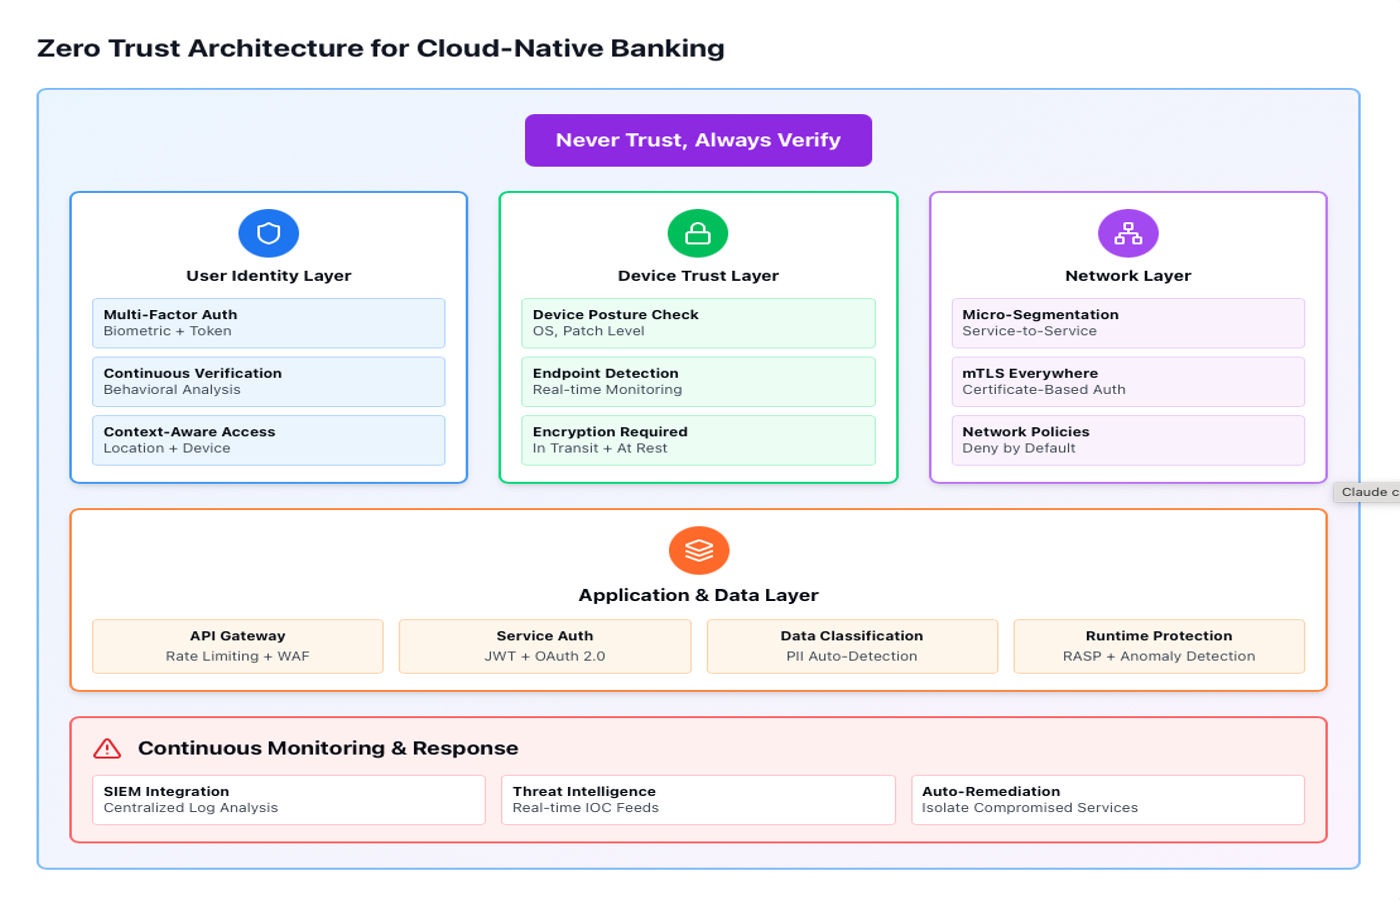The width and height of the screenshot is (1400, 900).
Task: Click the red warning triangle icon
Action: click(x=107, y=748)
